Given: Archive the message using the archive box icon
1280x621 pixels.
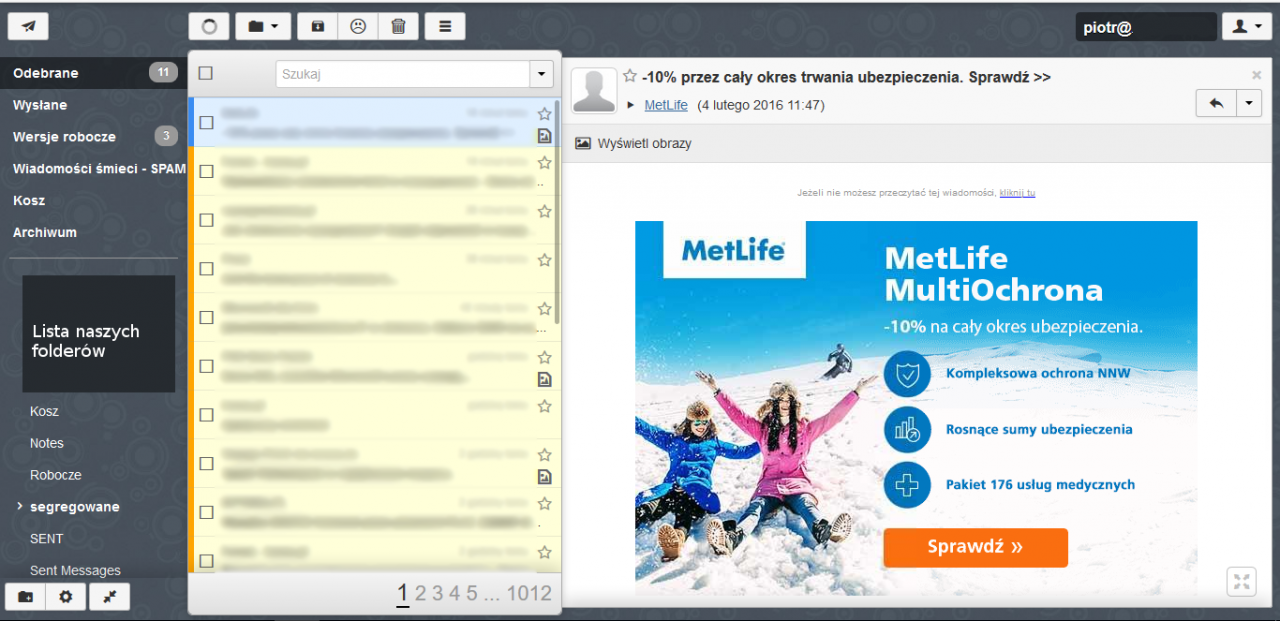Looking at the screenshot, I should (x=318, y=26).
